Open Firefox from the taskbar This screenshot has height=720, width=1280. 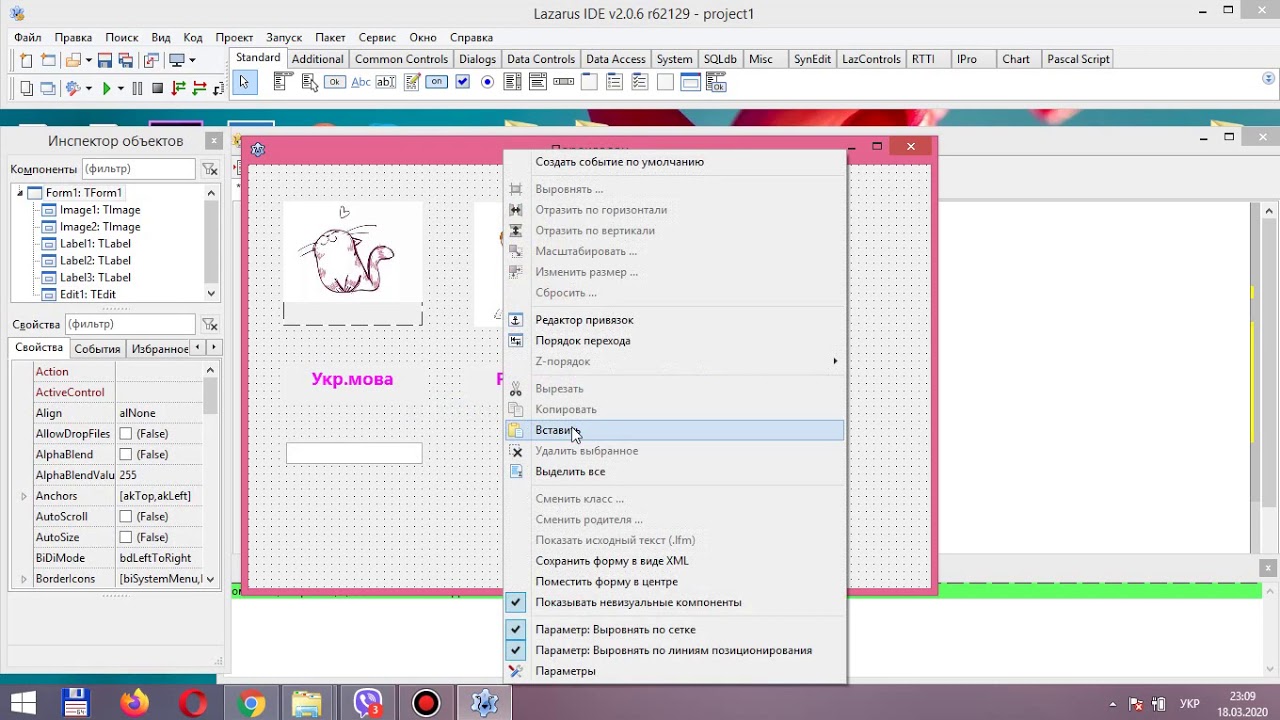133,703
